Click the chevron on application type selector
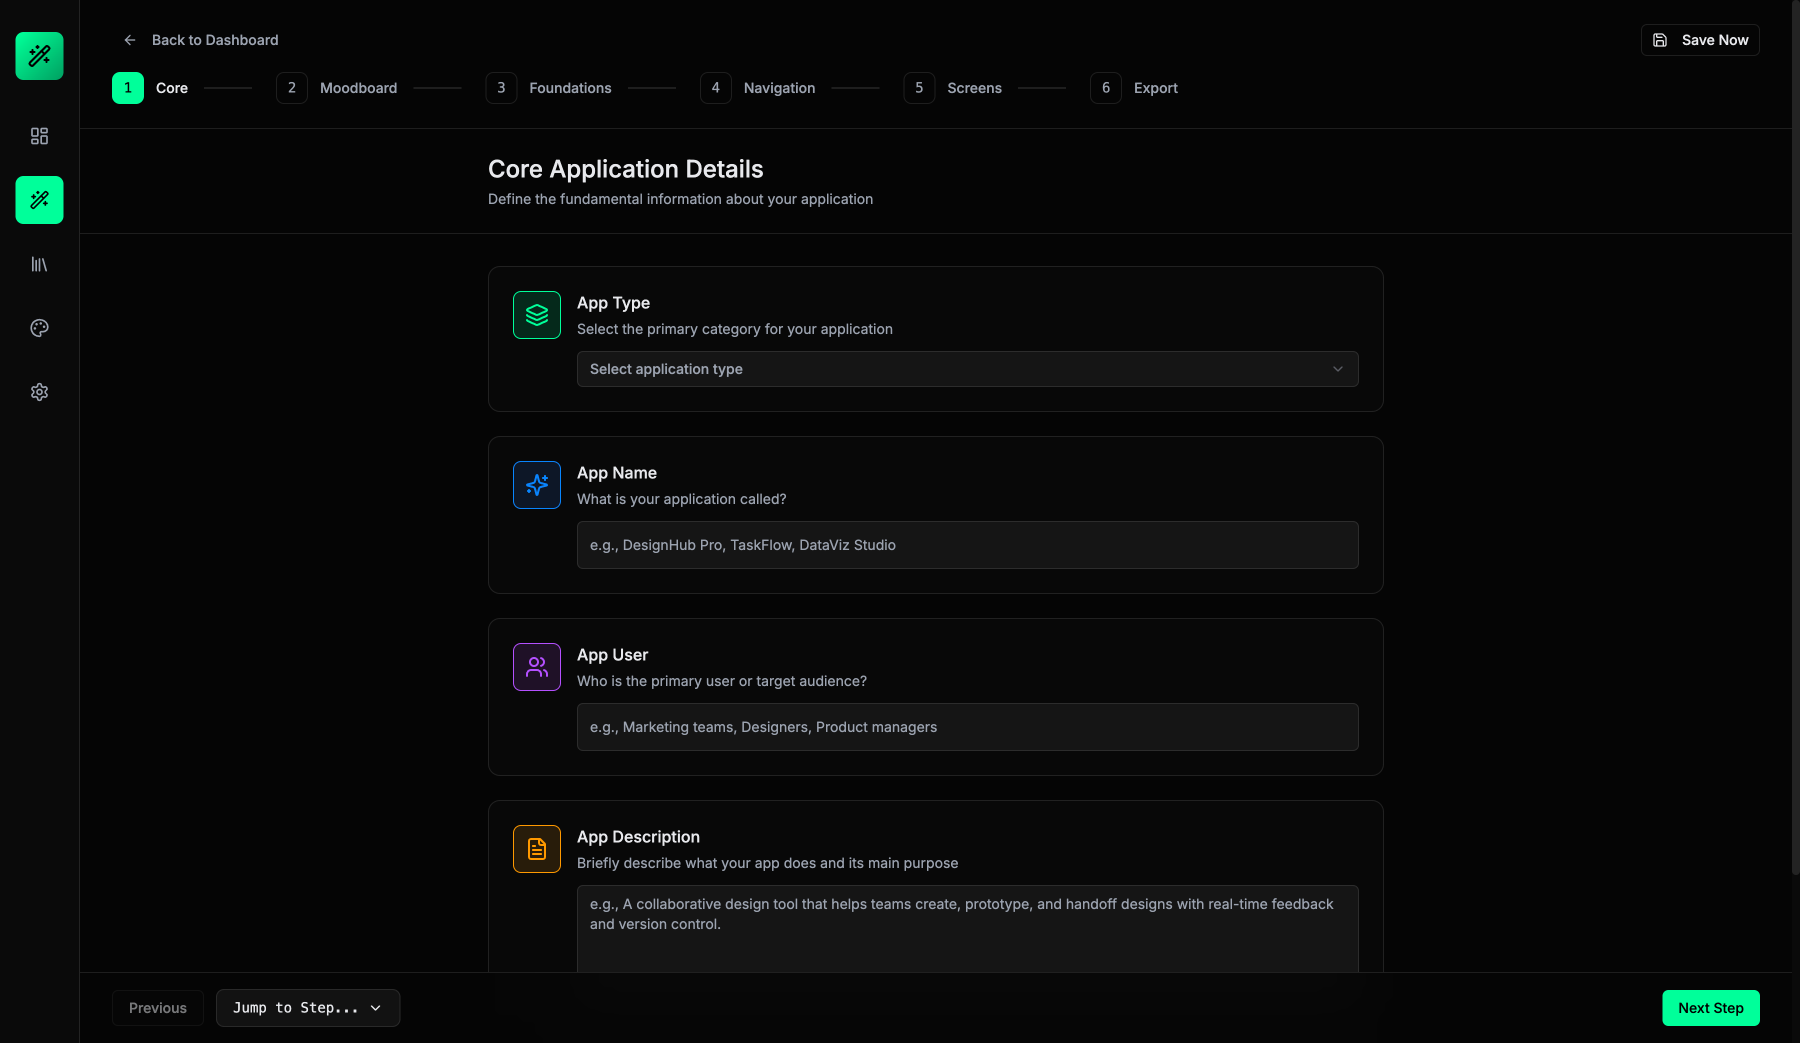 coord(1338,369)
